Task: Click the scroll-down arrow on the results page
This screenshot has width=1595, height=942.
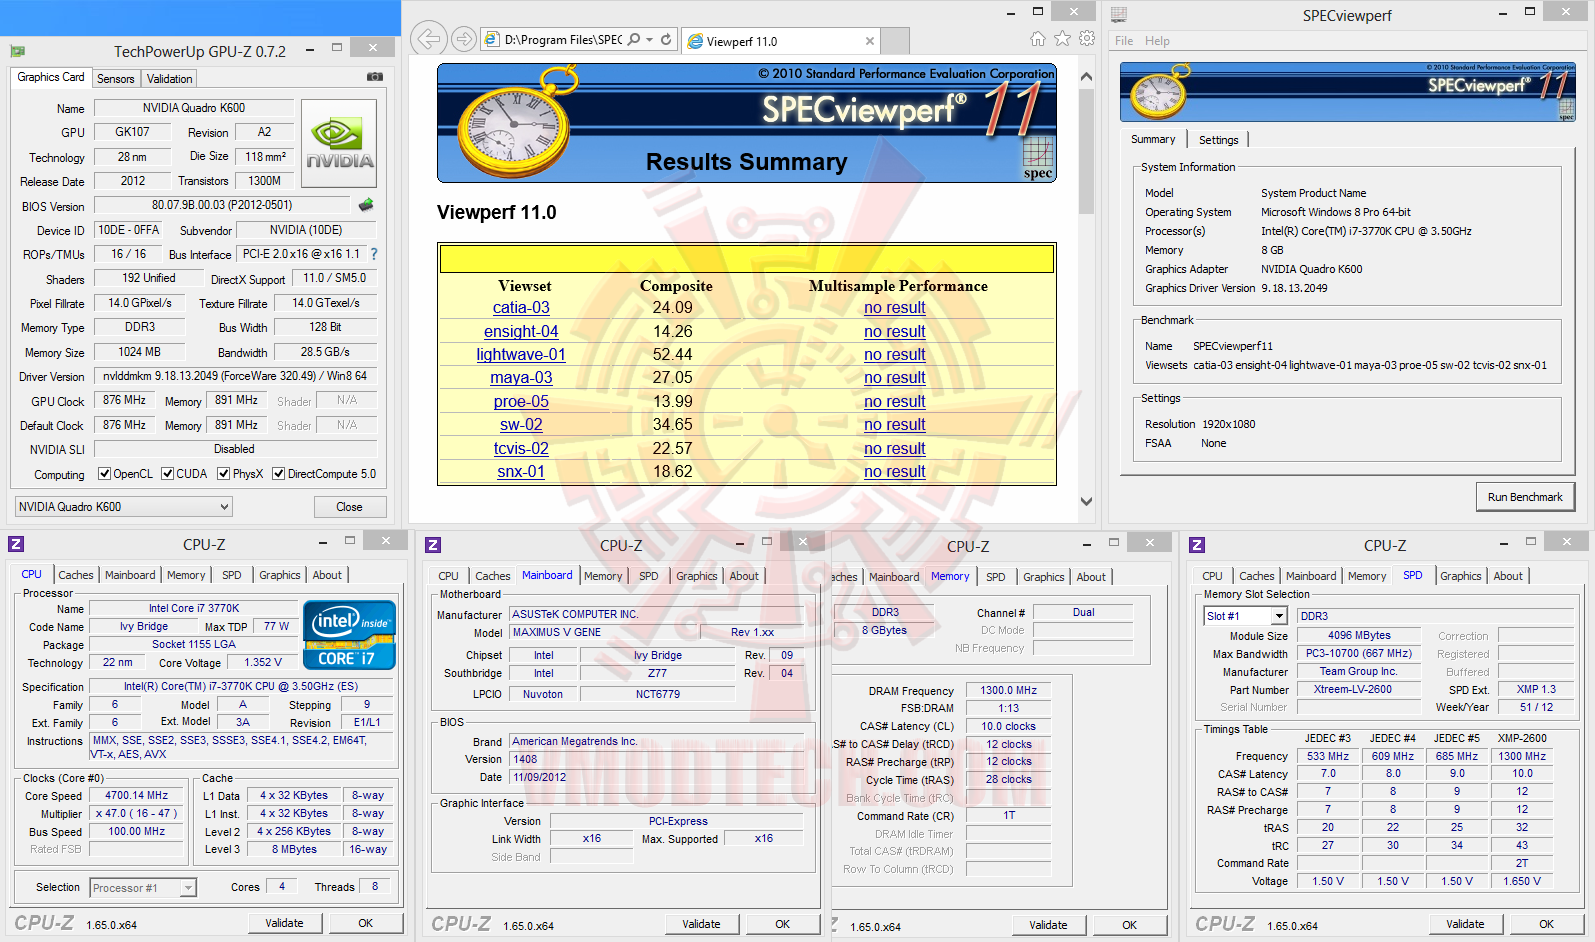Action: 1086,502
